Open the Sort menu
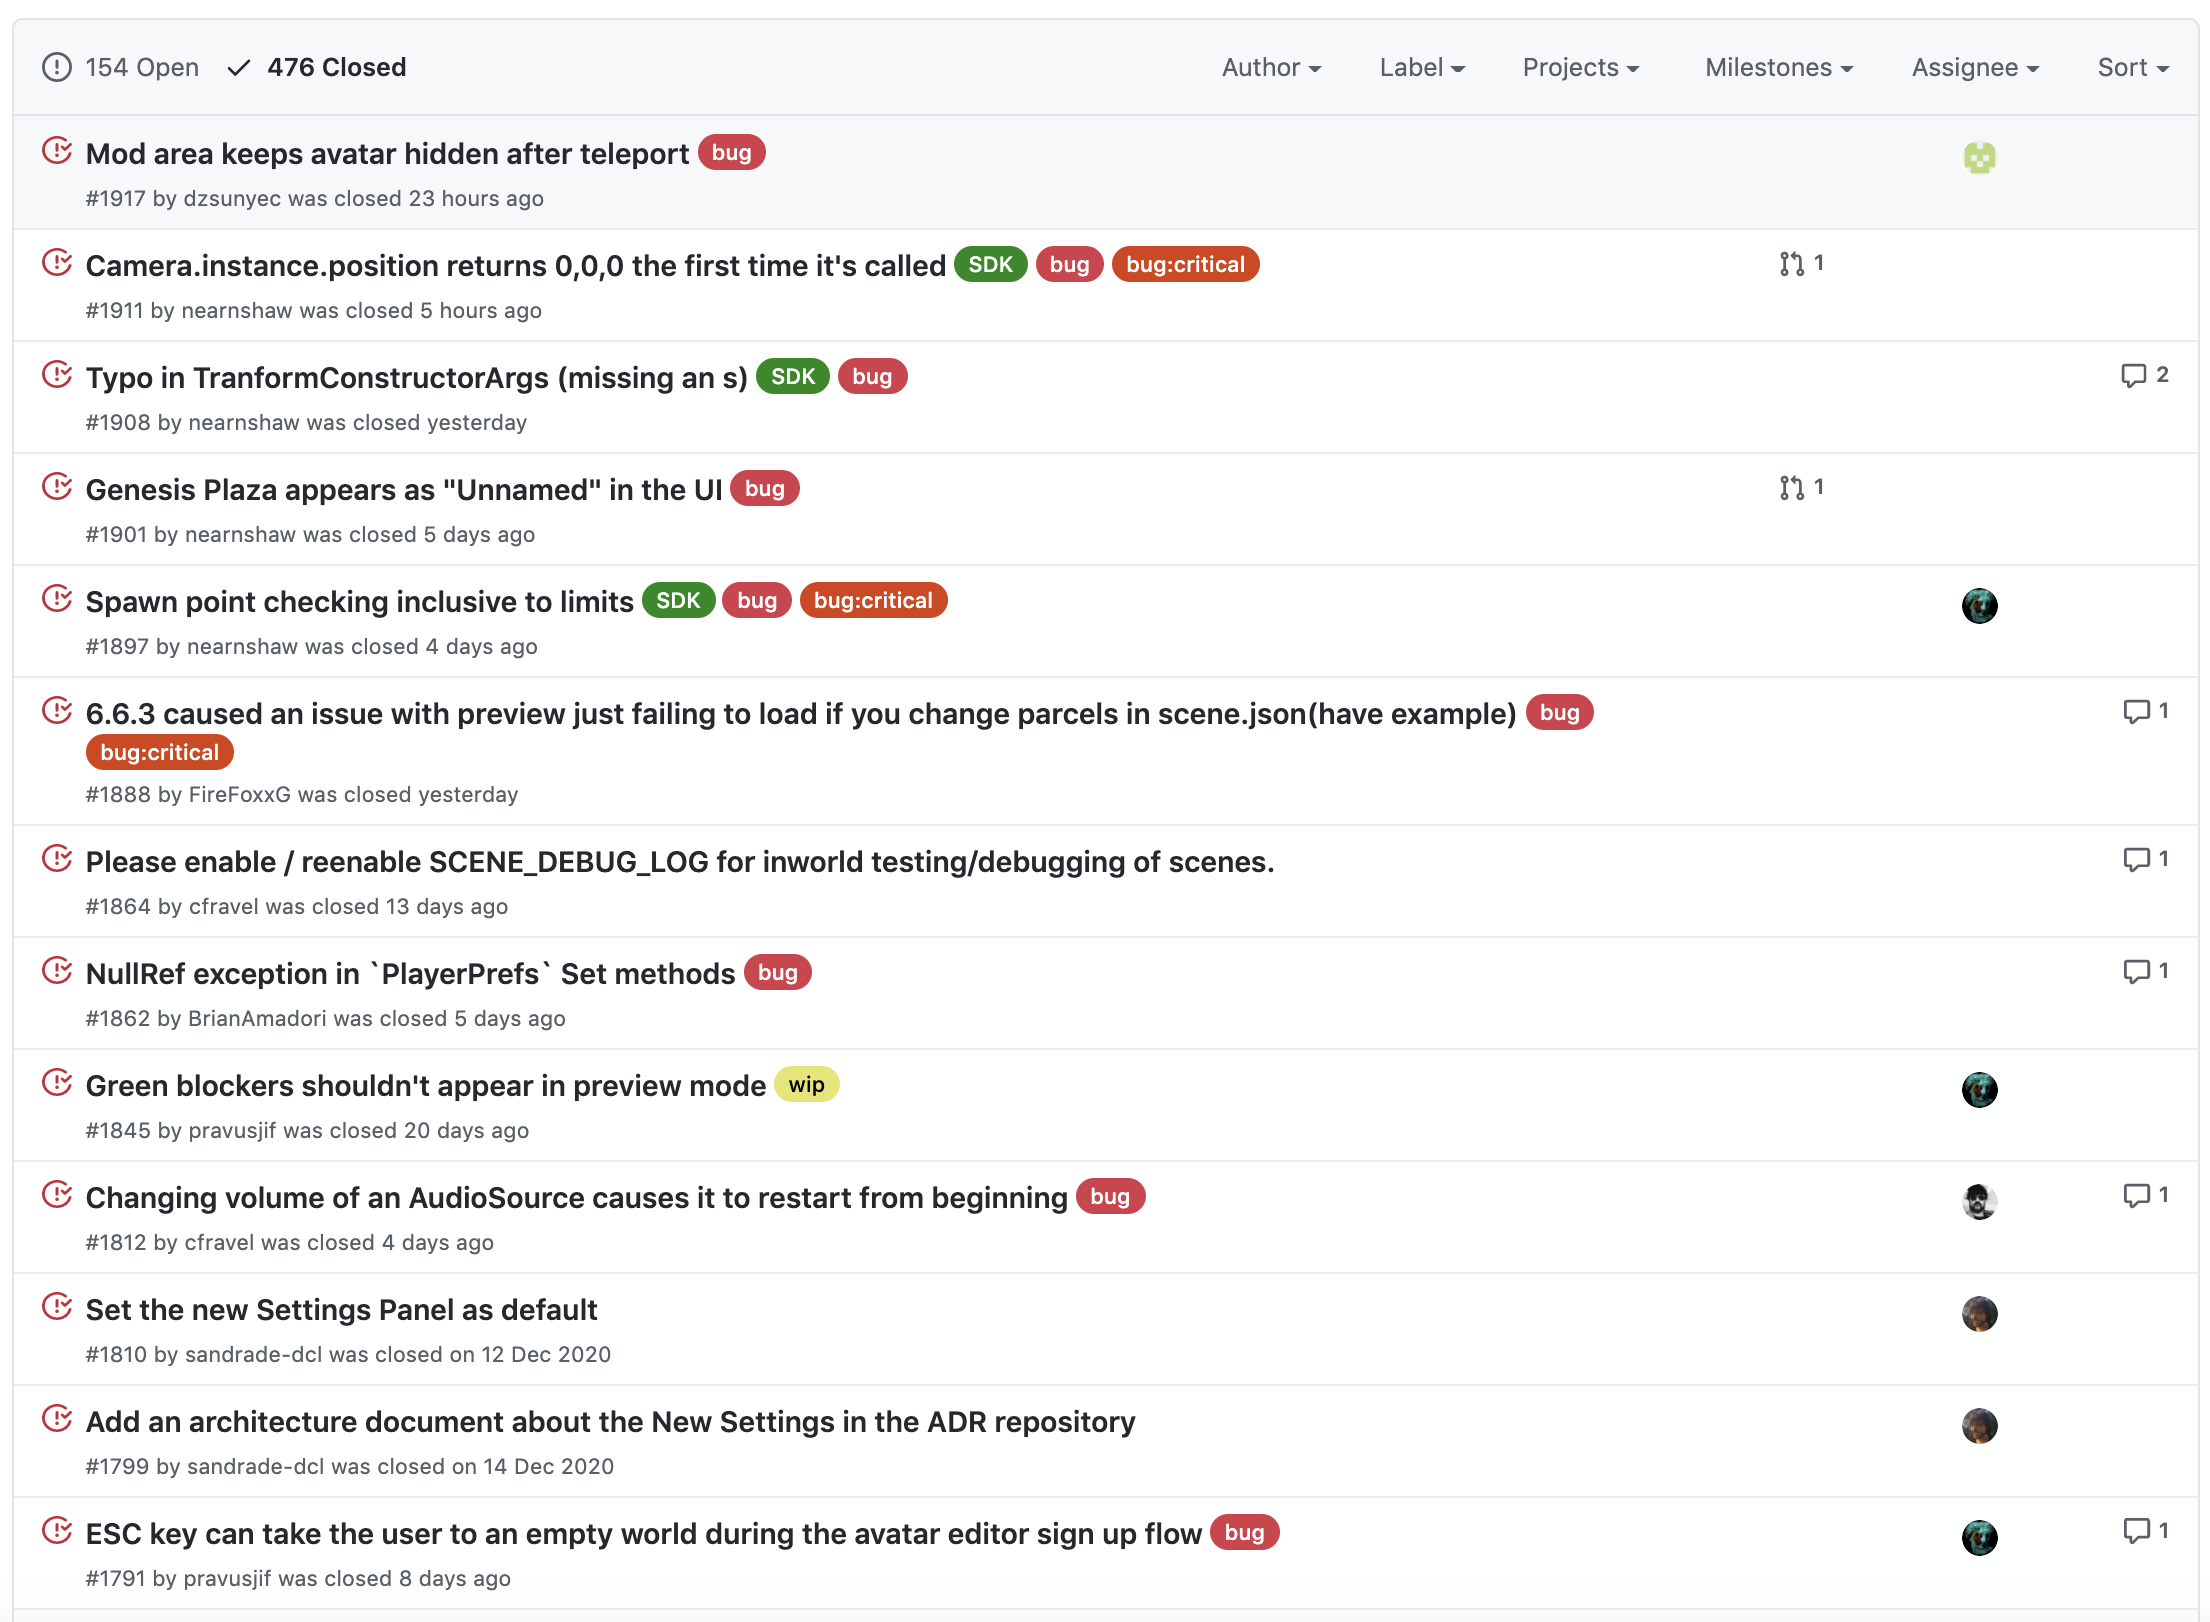The height and width of the screenshot is (1622, 2210). click(2132, 68)
